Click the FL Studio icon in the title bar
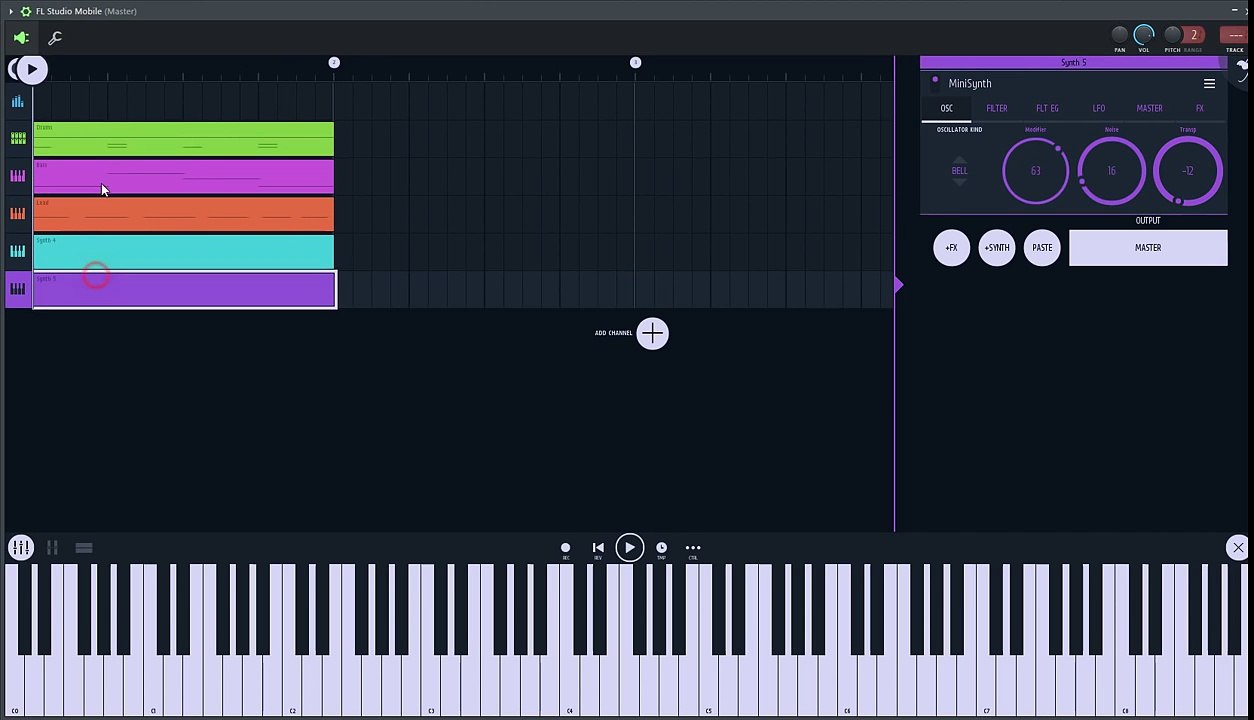This screenshot has width=1254, height=720. pos(26,11)
